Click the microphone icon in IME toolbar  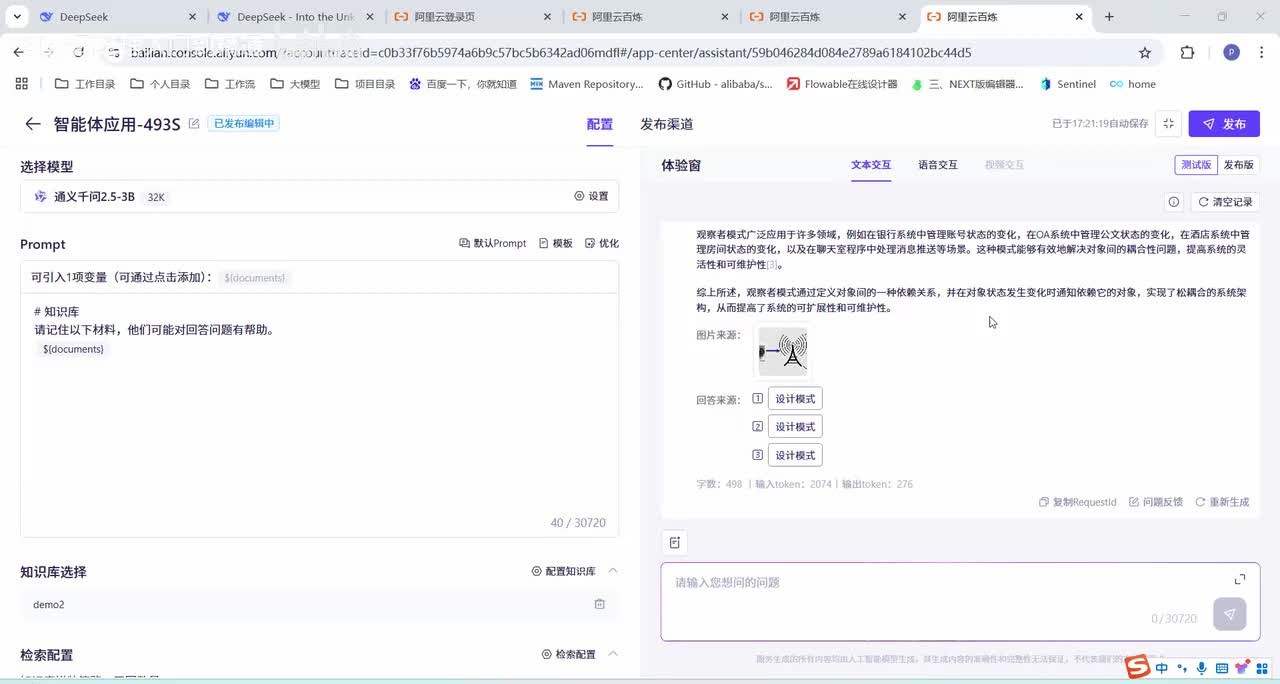tap(1201, 668)
